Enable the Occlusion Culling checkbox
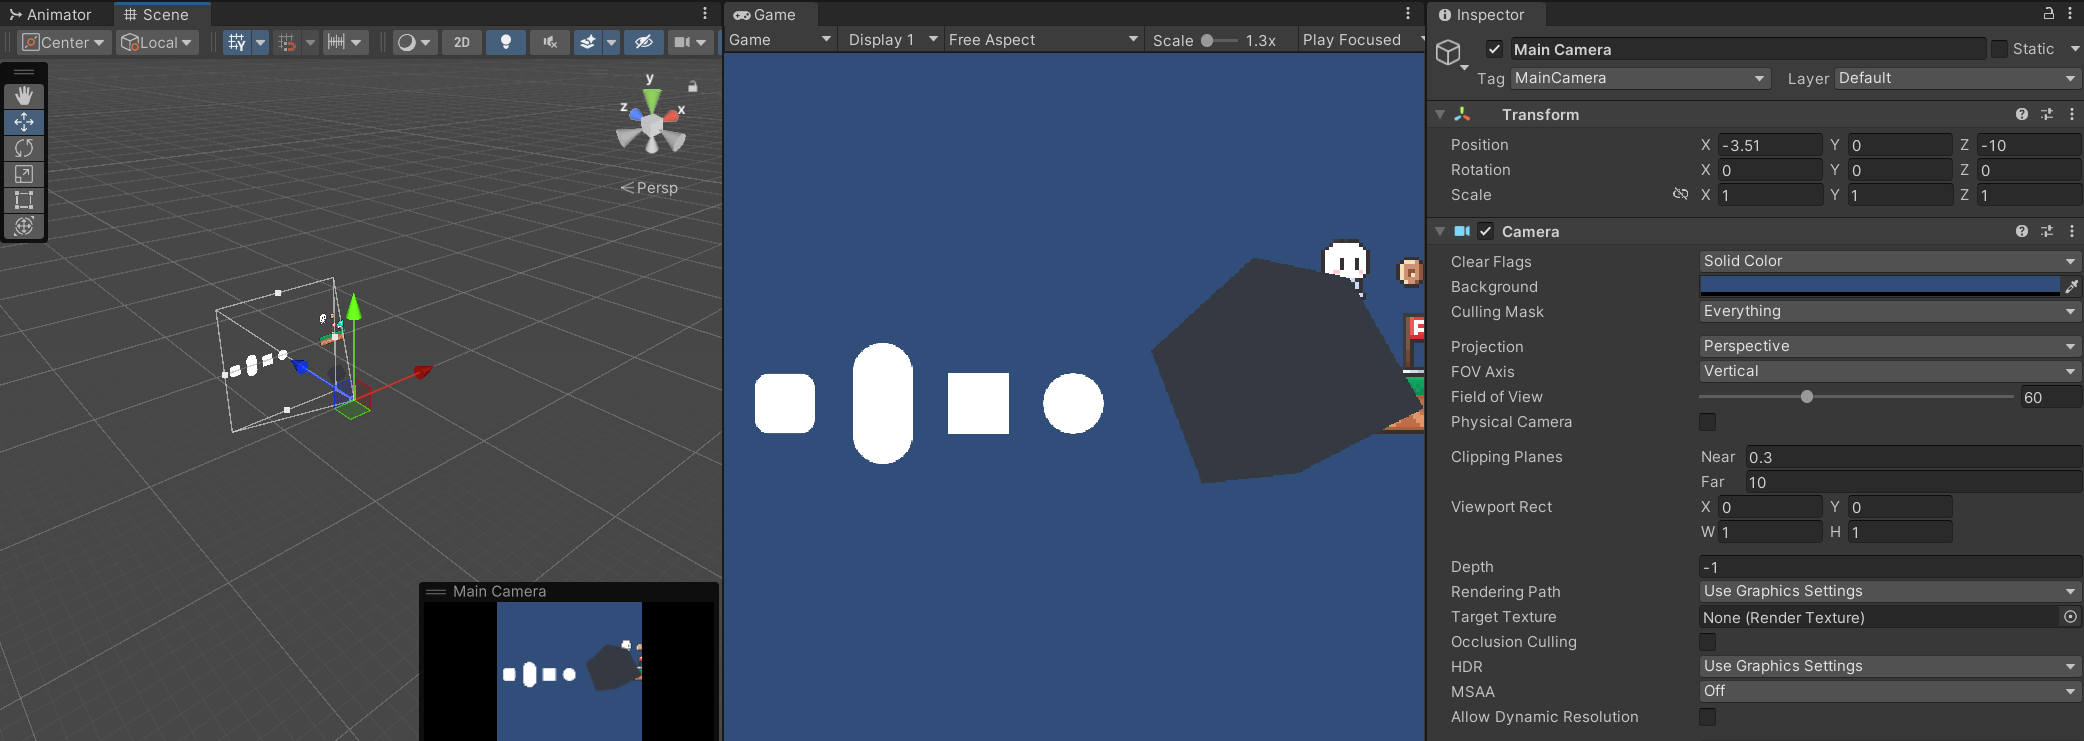Viewport: 2084px width, 741px height. pos(1708,642)
